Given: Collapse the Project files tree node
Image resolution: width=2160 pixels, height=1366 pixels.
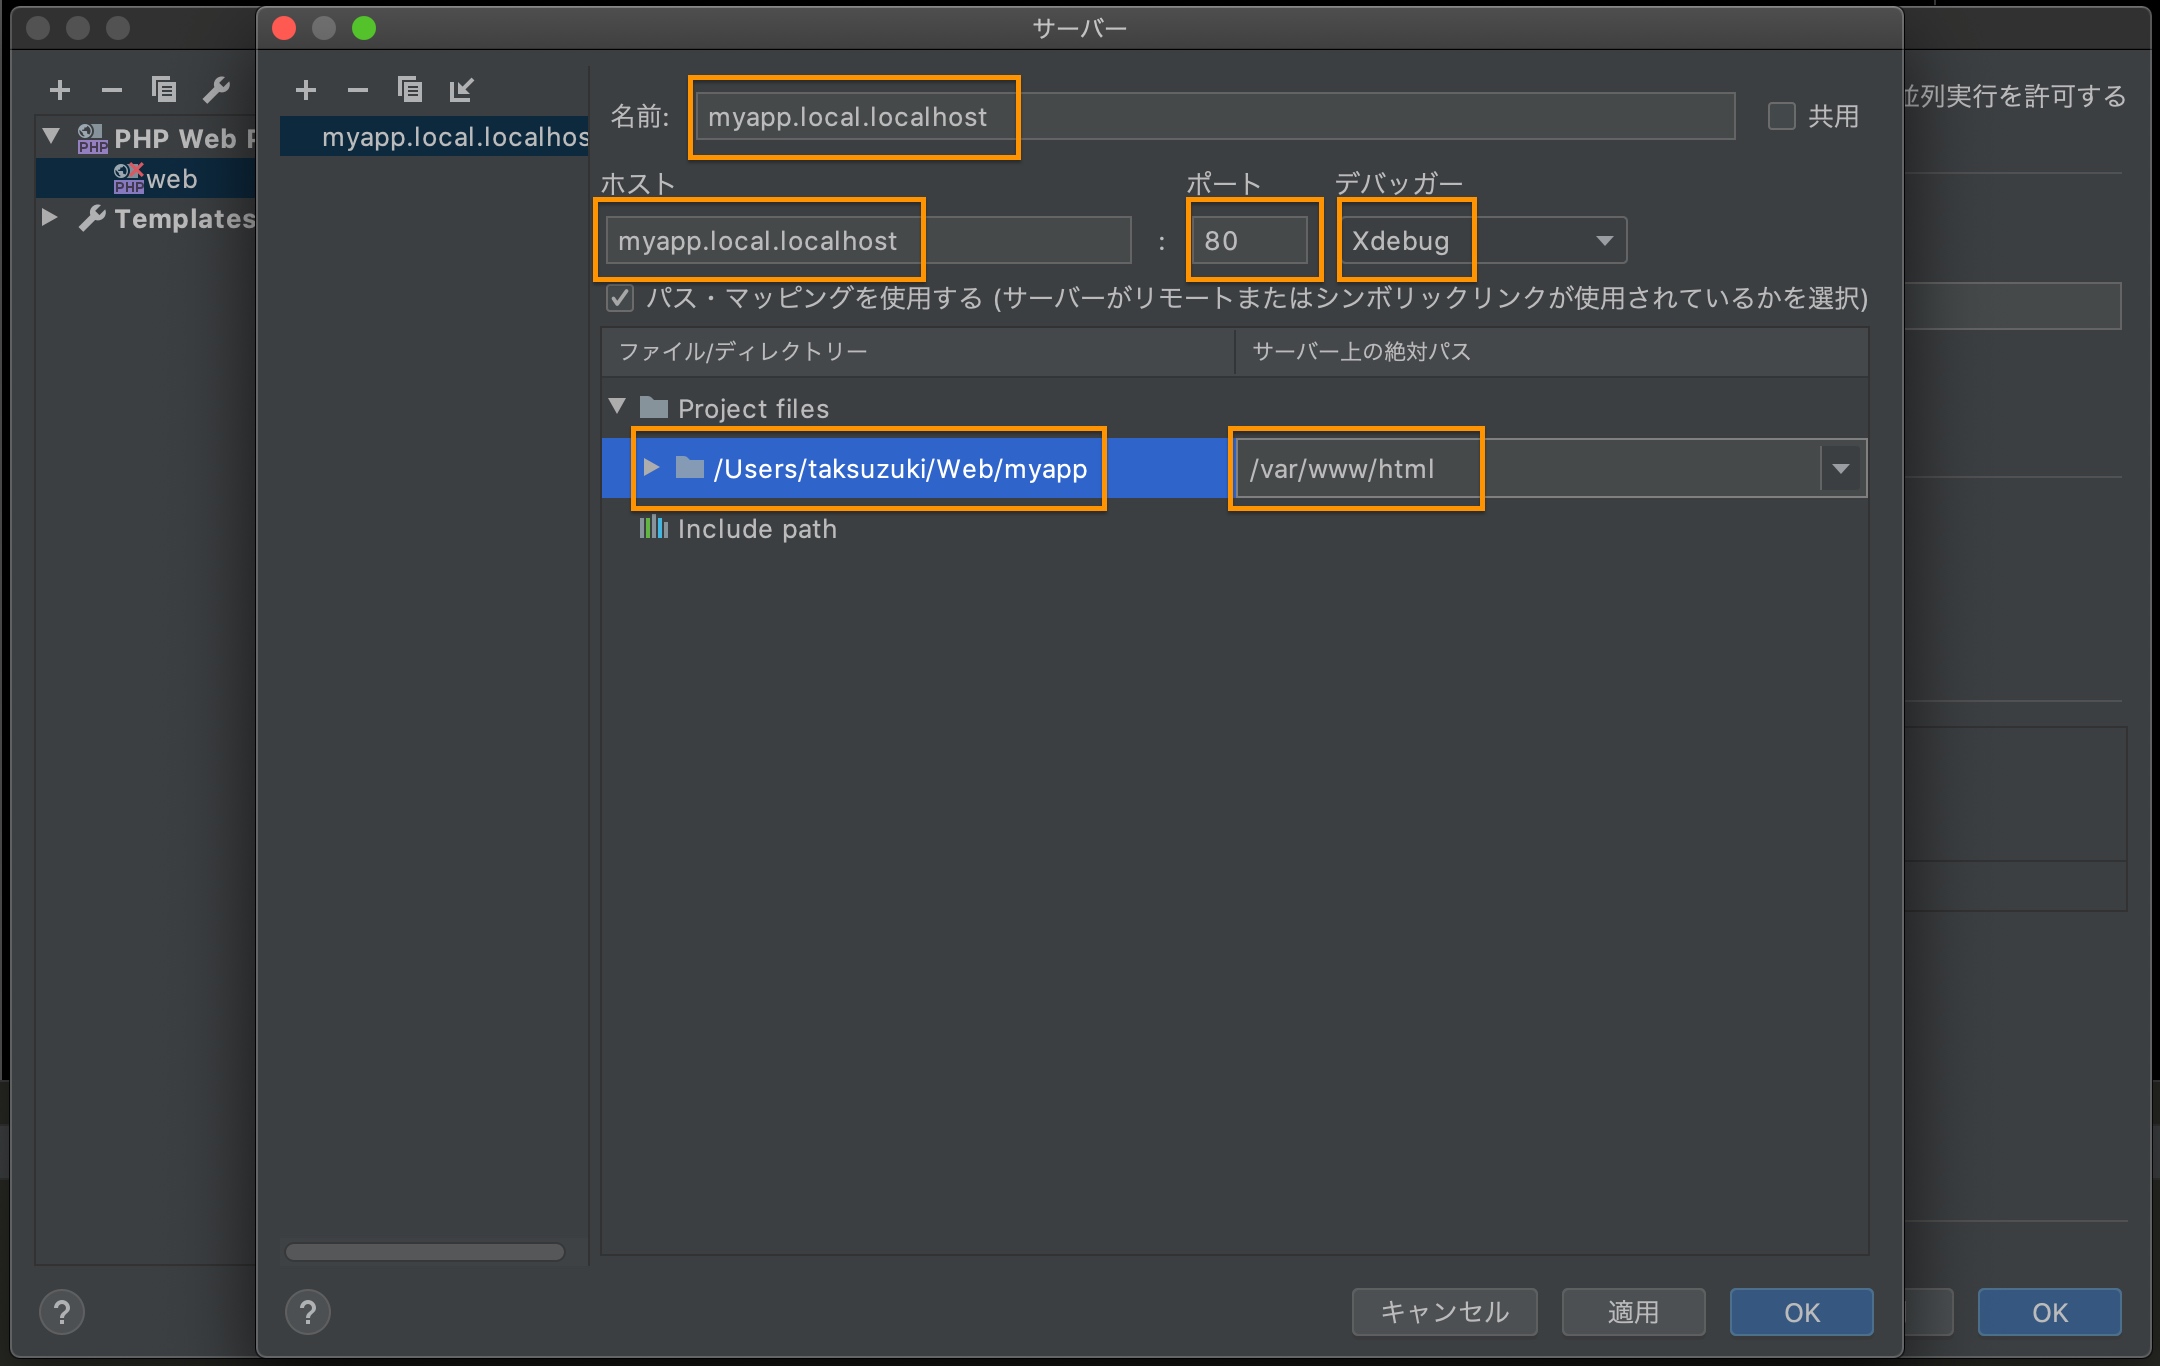Looking at the screenshot, I should pyautogui.click(x=617, y=407).
